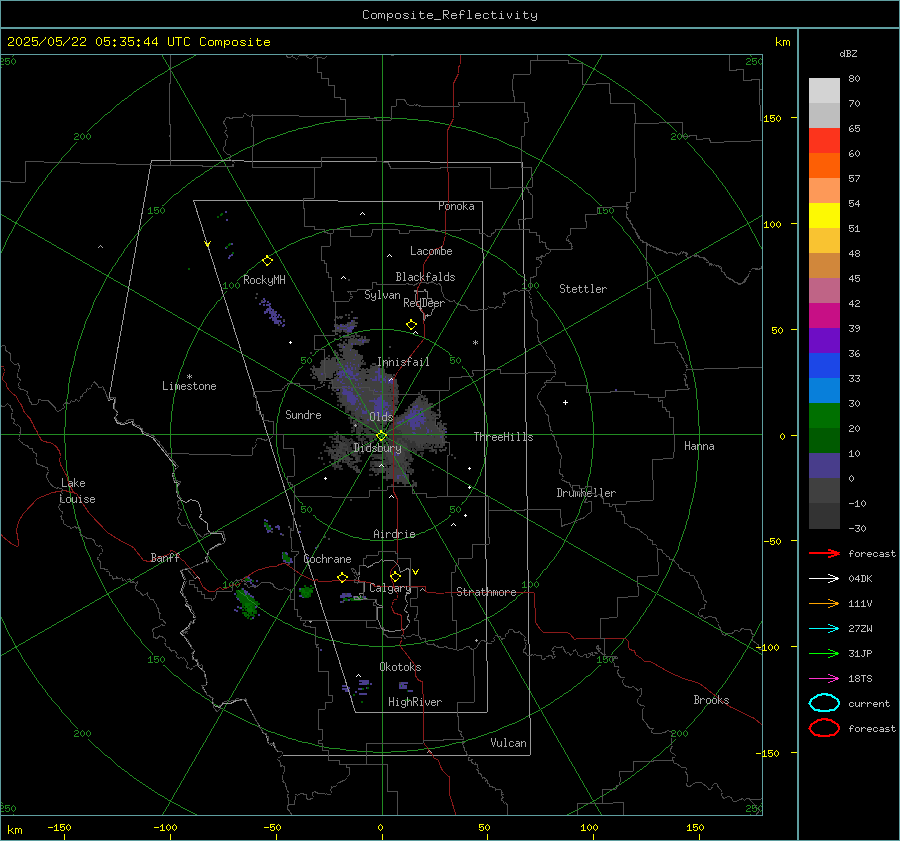Click the red 60 dBZ color swatch
The image size is (900, 841).
coord(824,140)
